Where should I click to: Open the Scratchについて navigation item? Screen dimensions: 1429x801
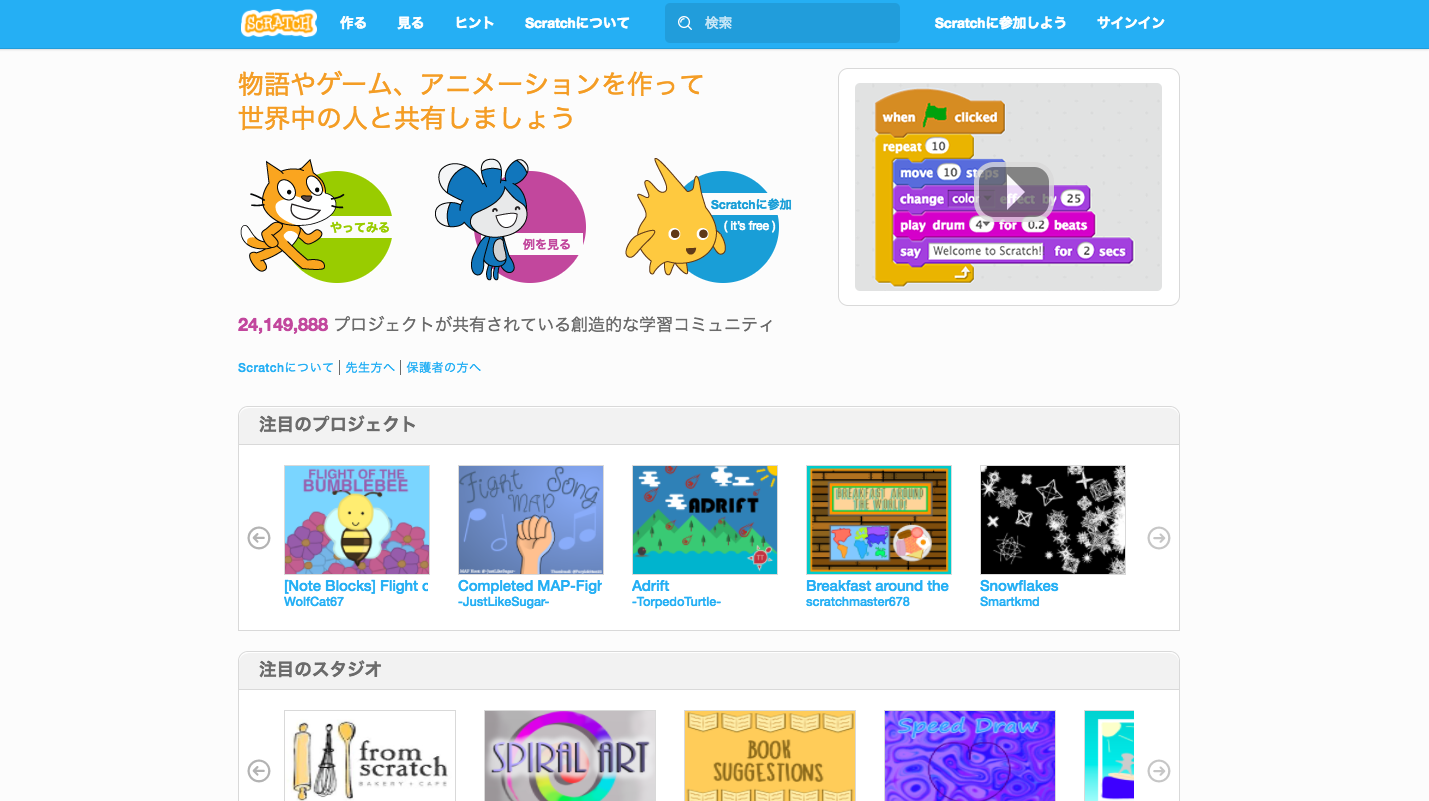point(577,23)
